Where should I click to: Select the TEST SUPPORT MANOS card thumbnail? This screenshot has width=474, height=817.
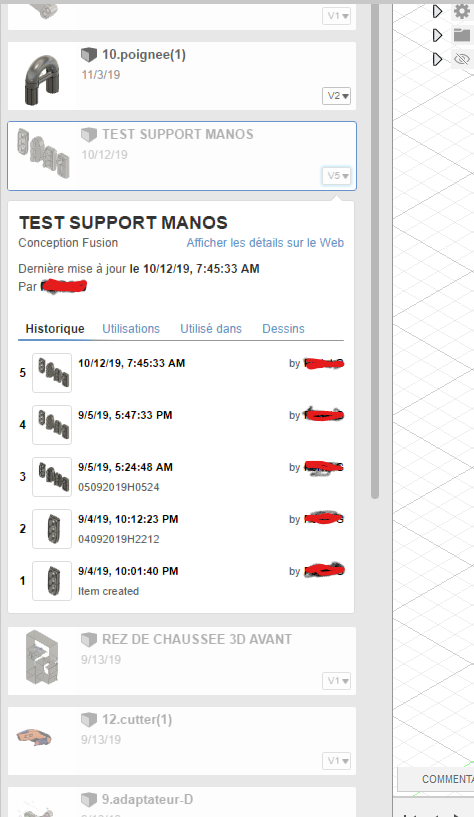[x=43, y=154]
